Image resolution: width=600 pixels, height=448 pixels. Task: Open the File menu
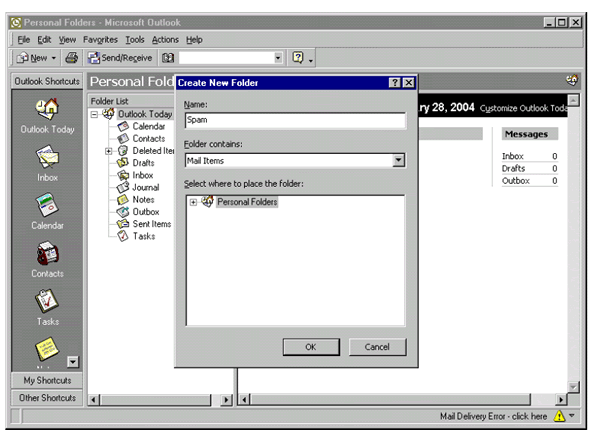[23, 40]
